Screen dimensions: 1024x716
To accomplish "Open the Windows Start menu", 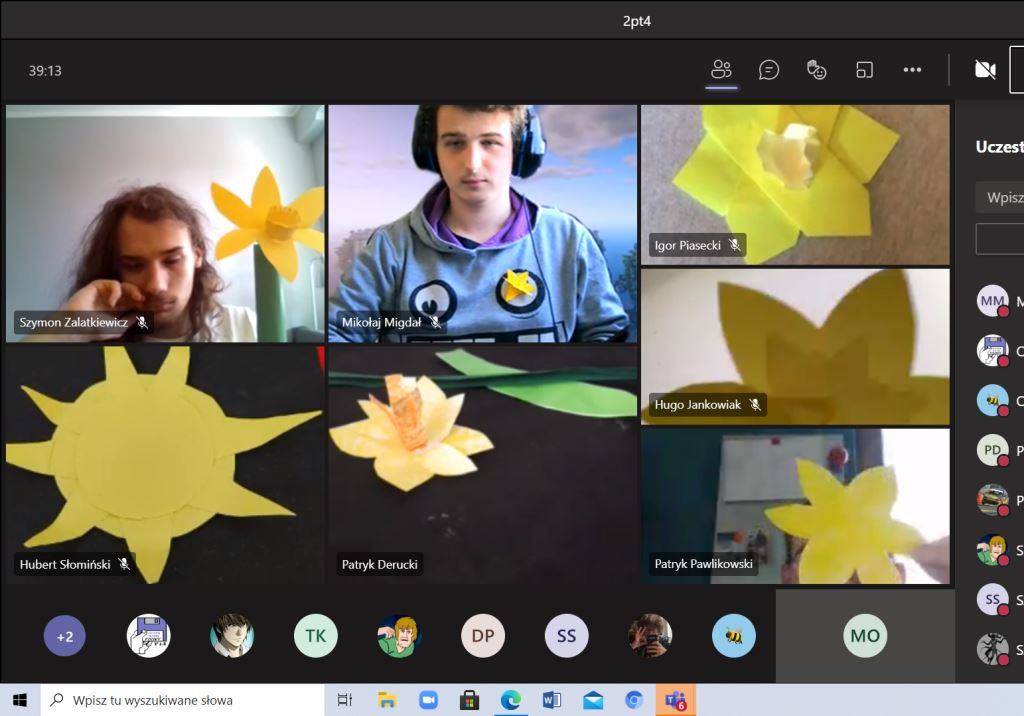I will coord(20,700).
